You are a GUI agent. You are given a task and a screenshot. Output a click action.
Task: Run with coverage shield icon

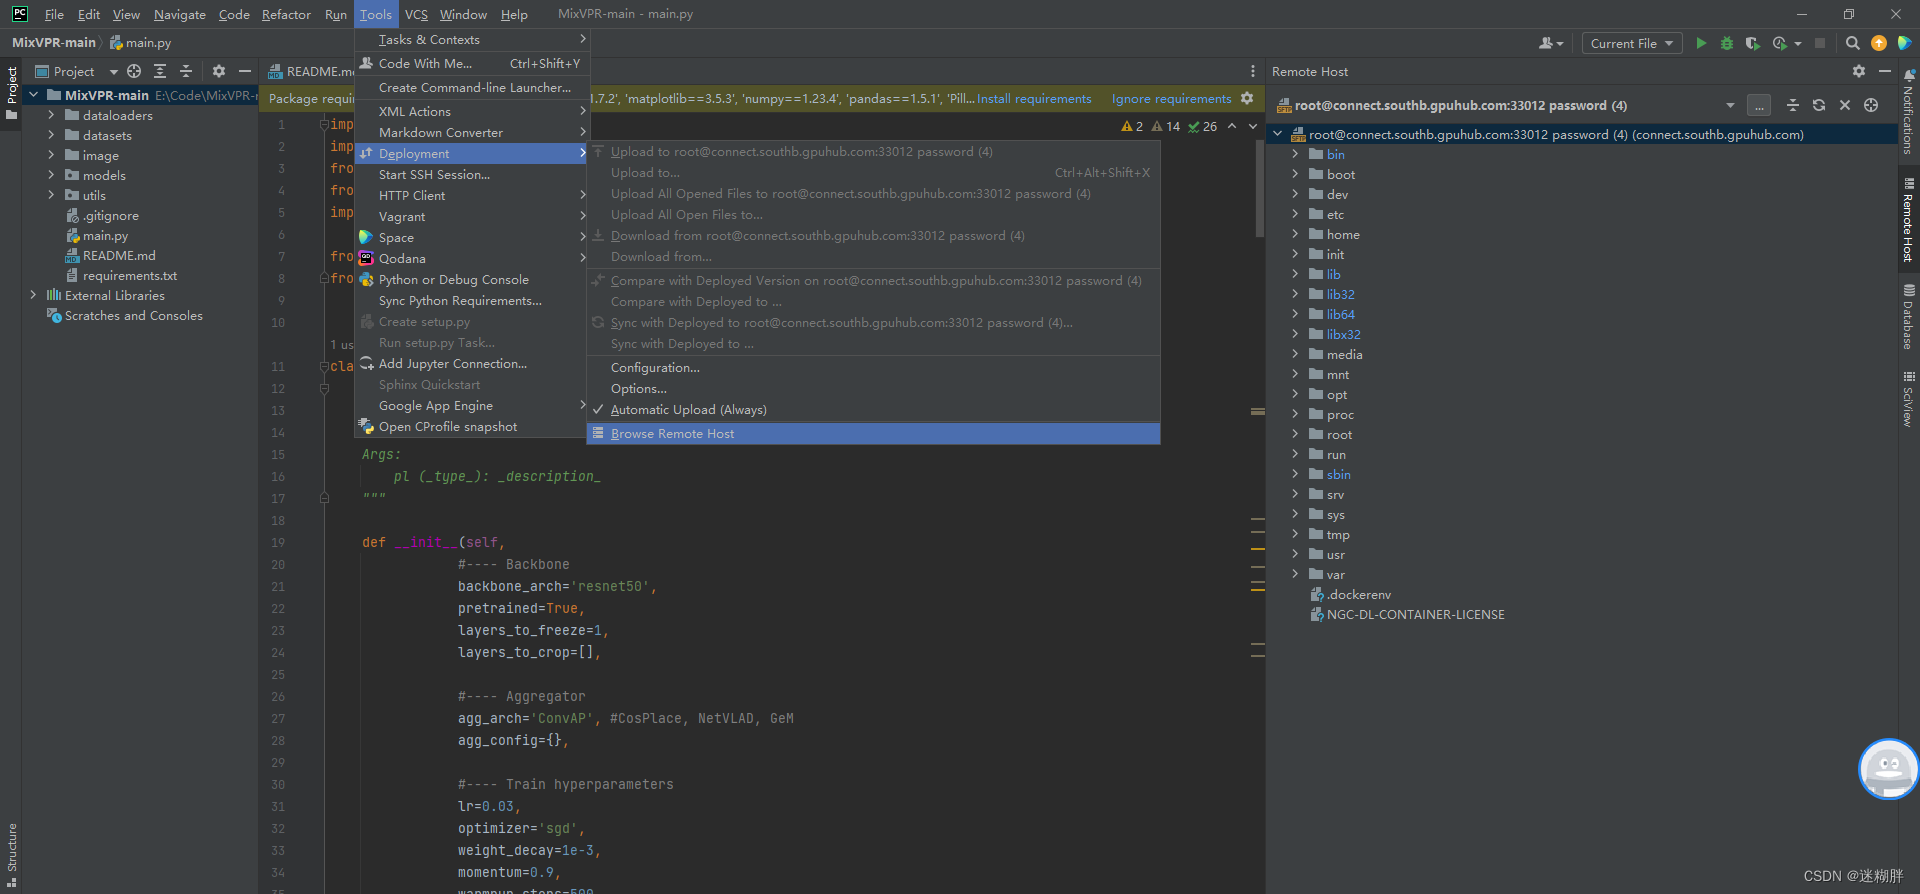pyautogui.click(x=1752, y=43)
